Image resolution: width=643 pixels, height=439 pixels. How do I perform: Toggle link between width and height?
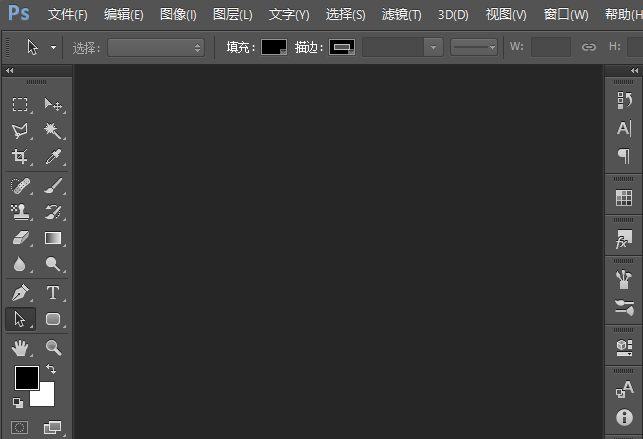click(588, 47)
